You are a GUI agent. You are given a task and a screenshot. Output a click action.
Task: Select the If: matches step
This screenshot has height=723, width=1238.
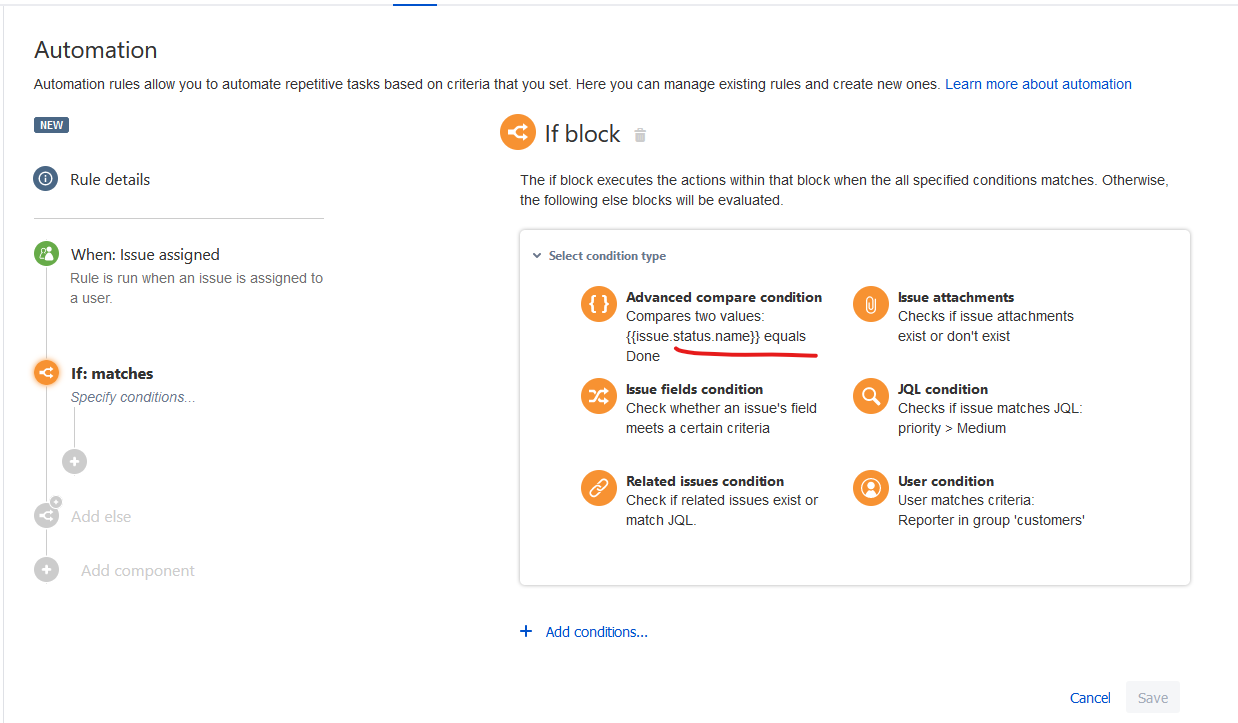click(x=112, y=374)
